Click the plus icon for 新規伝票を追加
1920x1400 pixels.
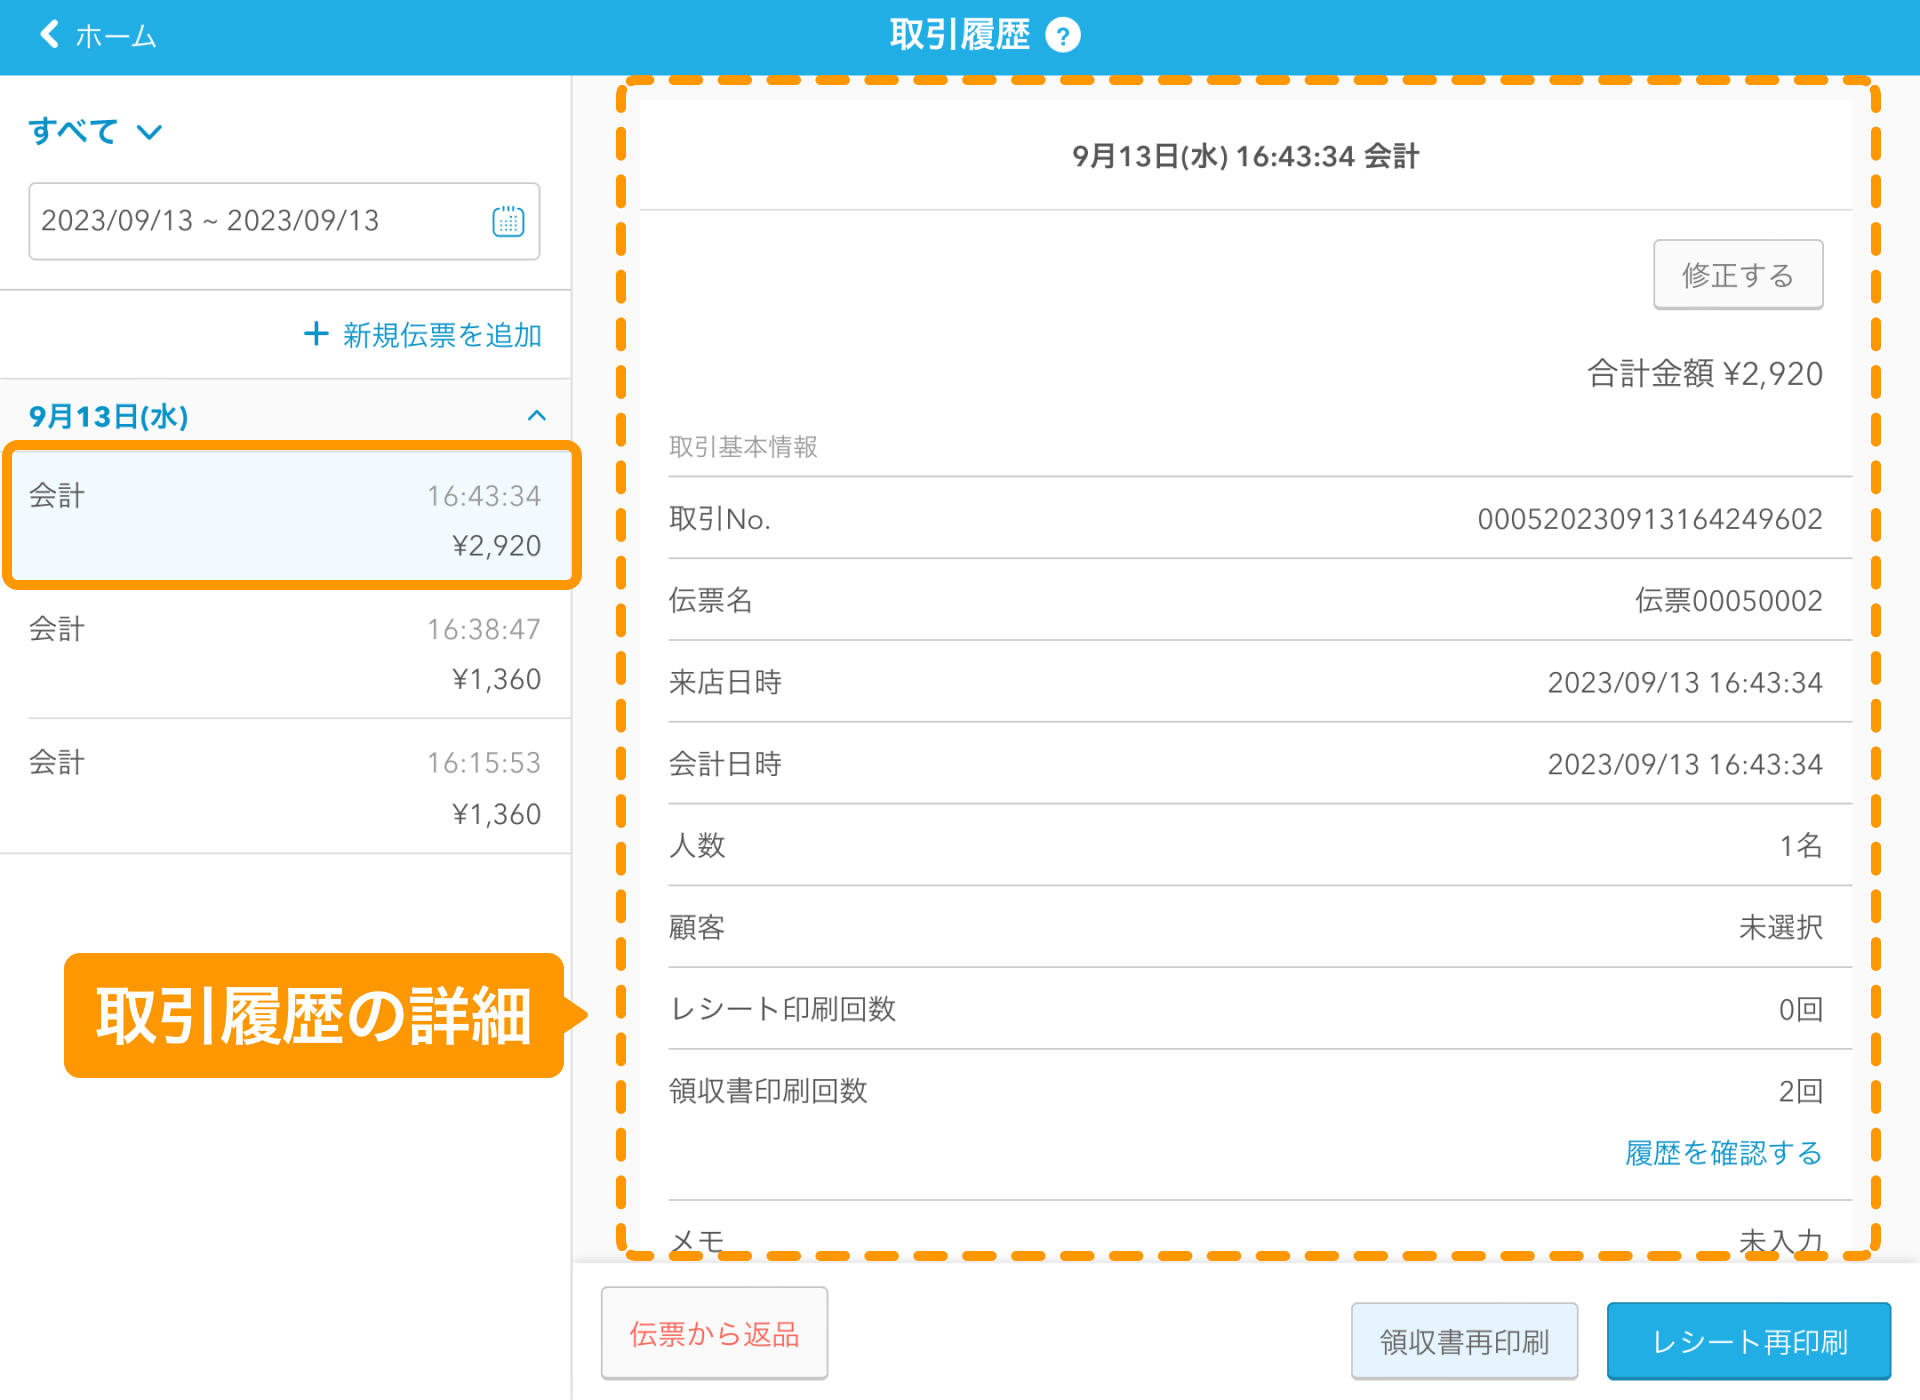(316, 334)
